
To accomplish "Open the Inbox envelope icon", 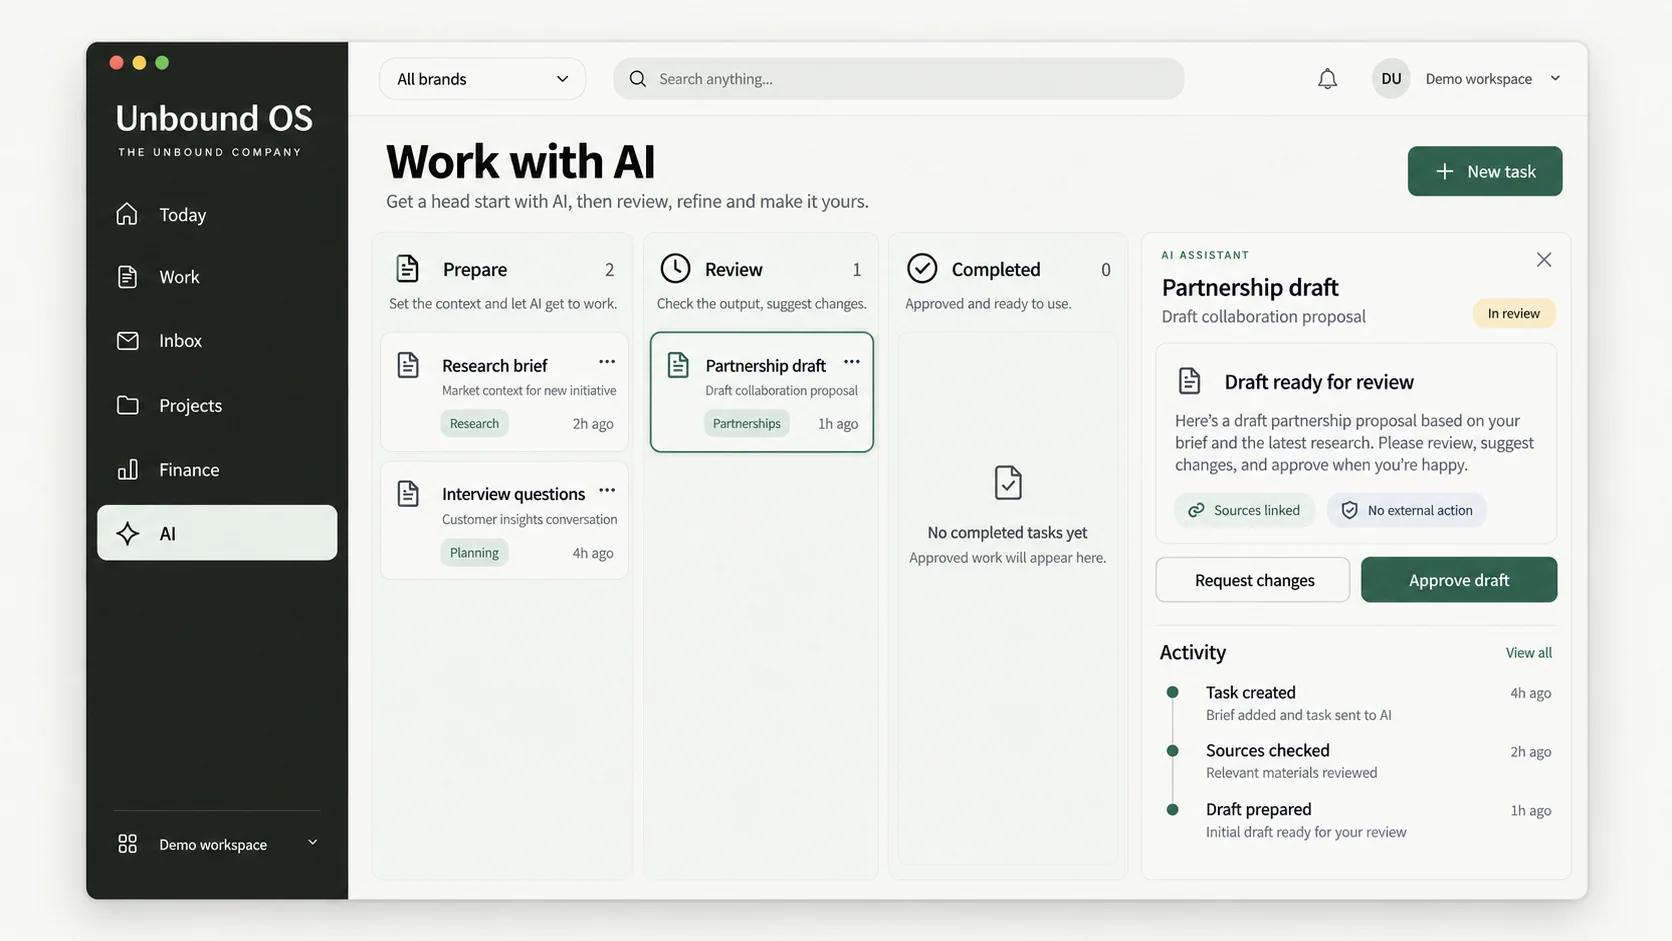I will point(127,341).
